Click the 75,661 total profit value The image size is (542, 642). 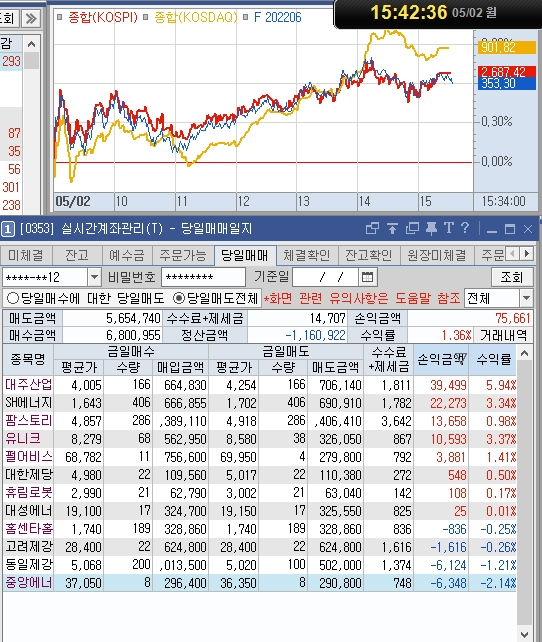(x=513, y=318)
